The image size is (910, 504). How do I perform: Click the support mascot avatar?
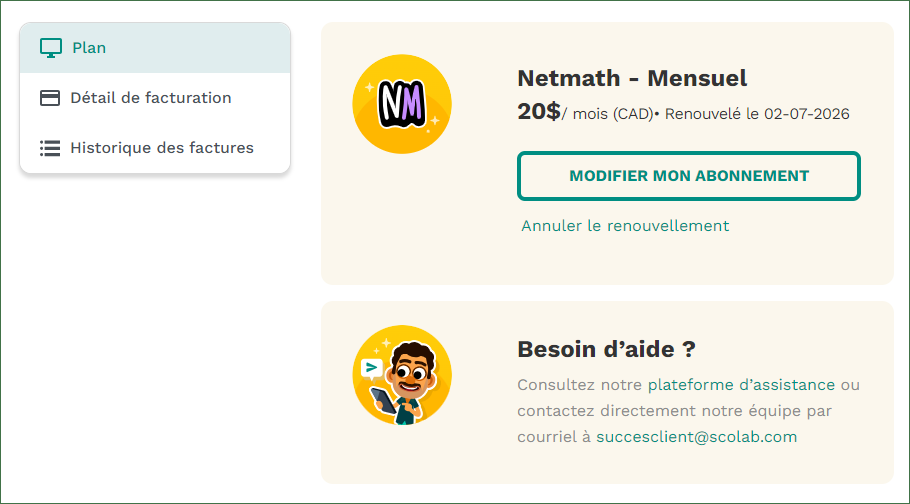(402, 375)
